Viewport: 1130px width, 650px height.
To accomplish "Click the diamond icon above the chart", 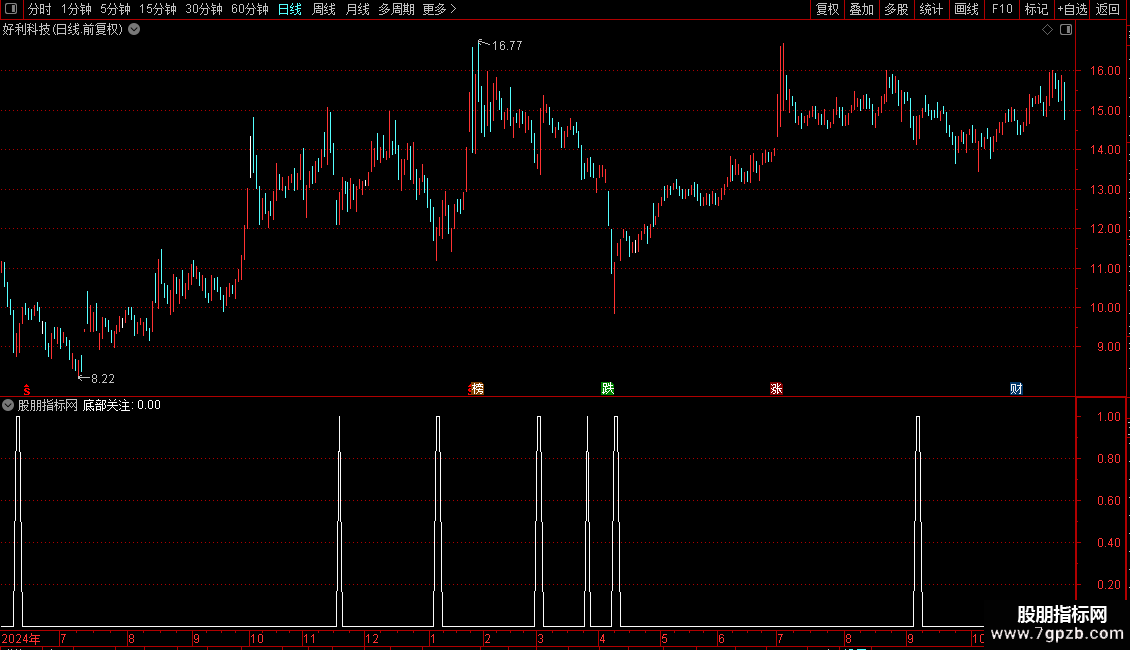I will coord(1048,30).
